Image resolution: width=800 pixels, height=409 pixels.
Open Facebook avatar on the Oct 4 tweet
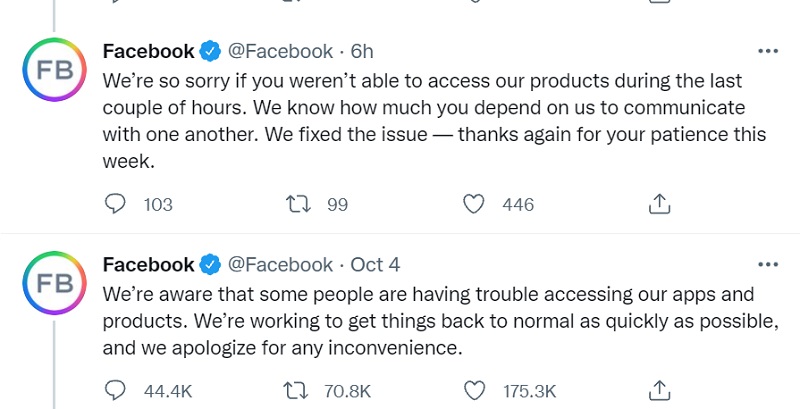[55, 283]
